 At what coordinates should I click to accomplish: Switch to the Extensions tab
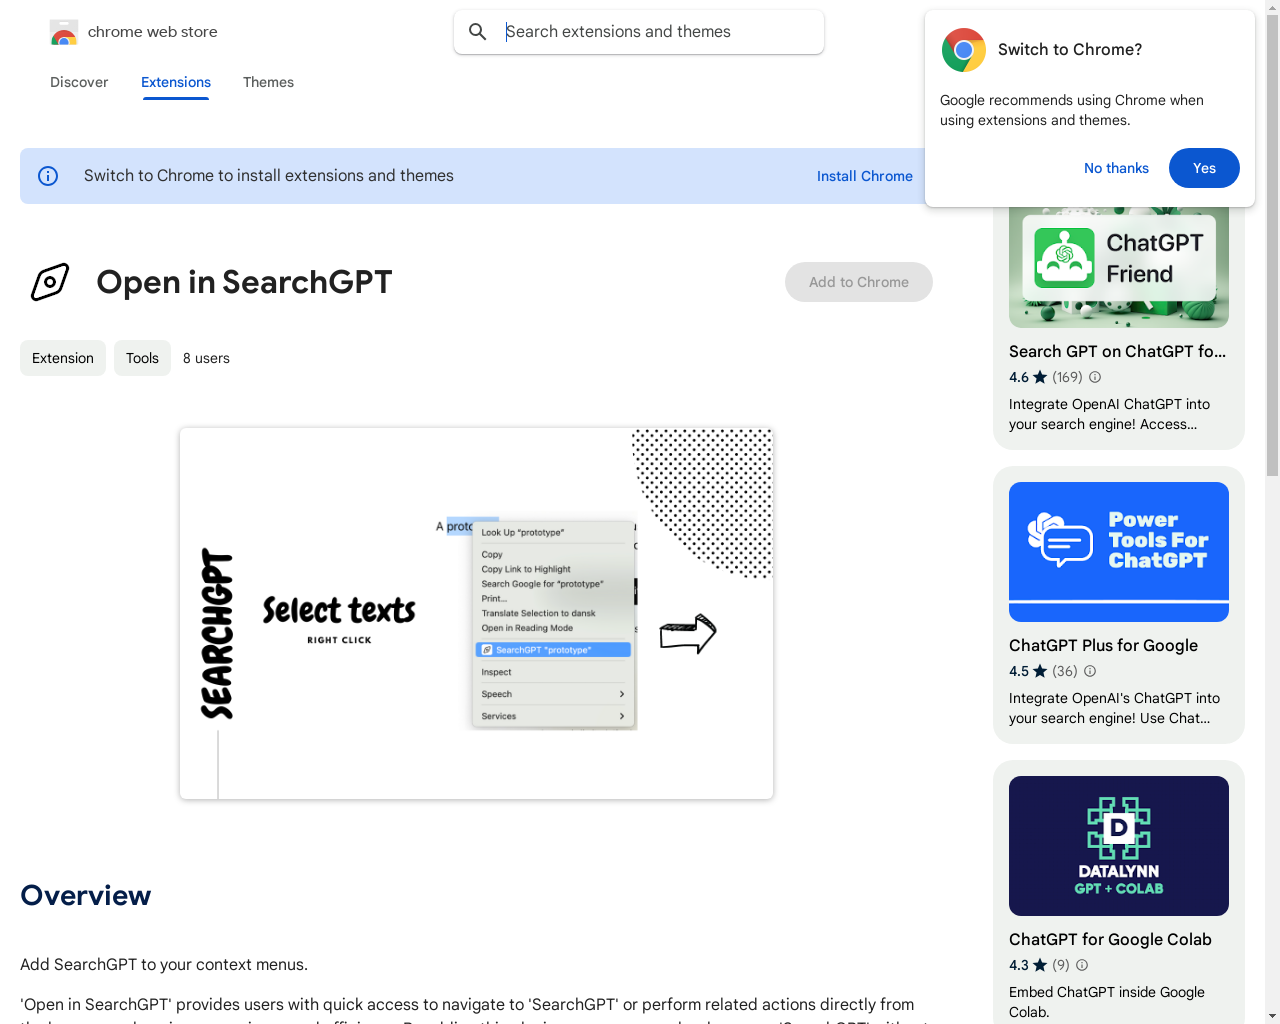(176, 82)
